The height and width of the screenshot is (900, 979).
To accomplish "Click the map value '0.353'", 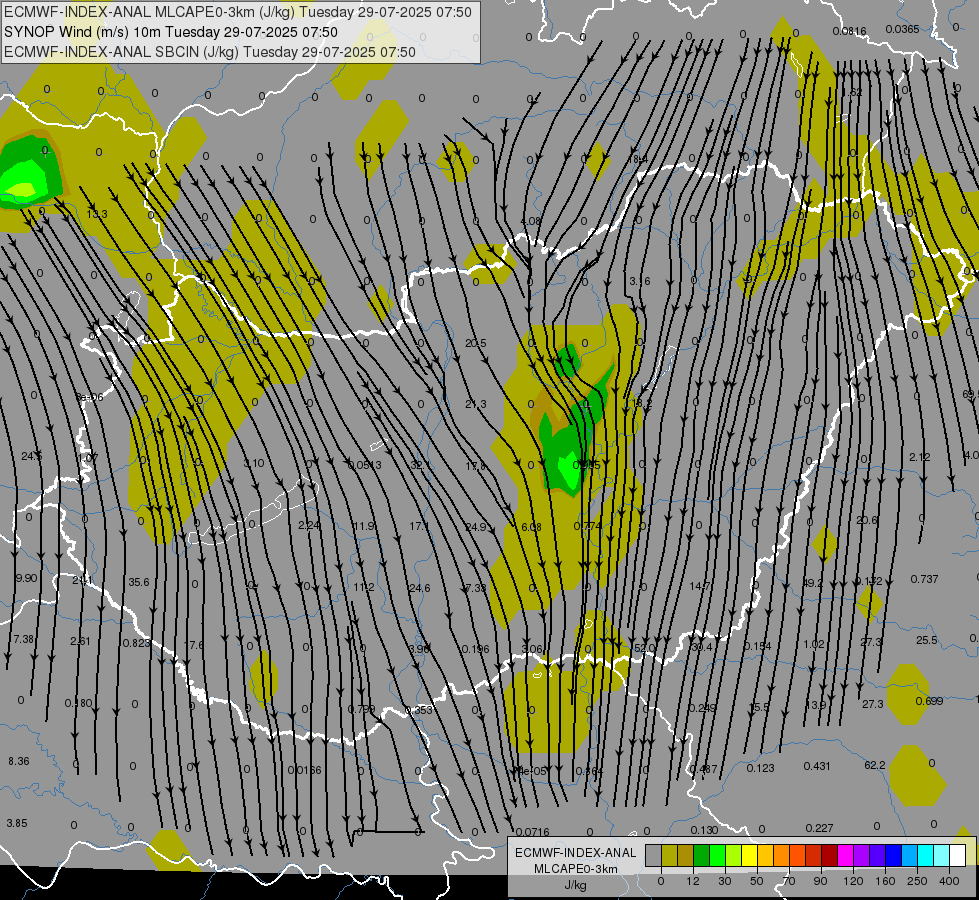I will tap(418, 710).
